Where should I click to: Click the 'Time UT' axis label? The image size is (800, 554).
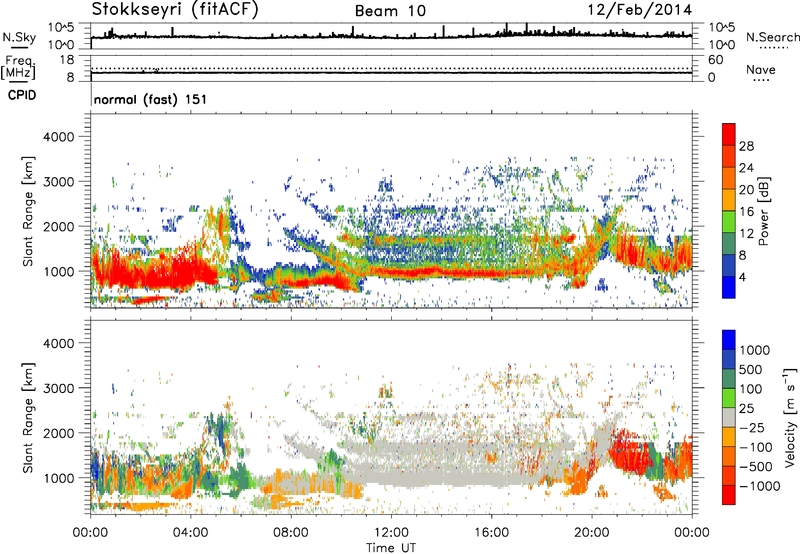[391, 548]
